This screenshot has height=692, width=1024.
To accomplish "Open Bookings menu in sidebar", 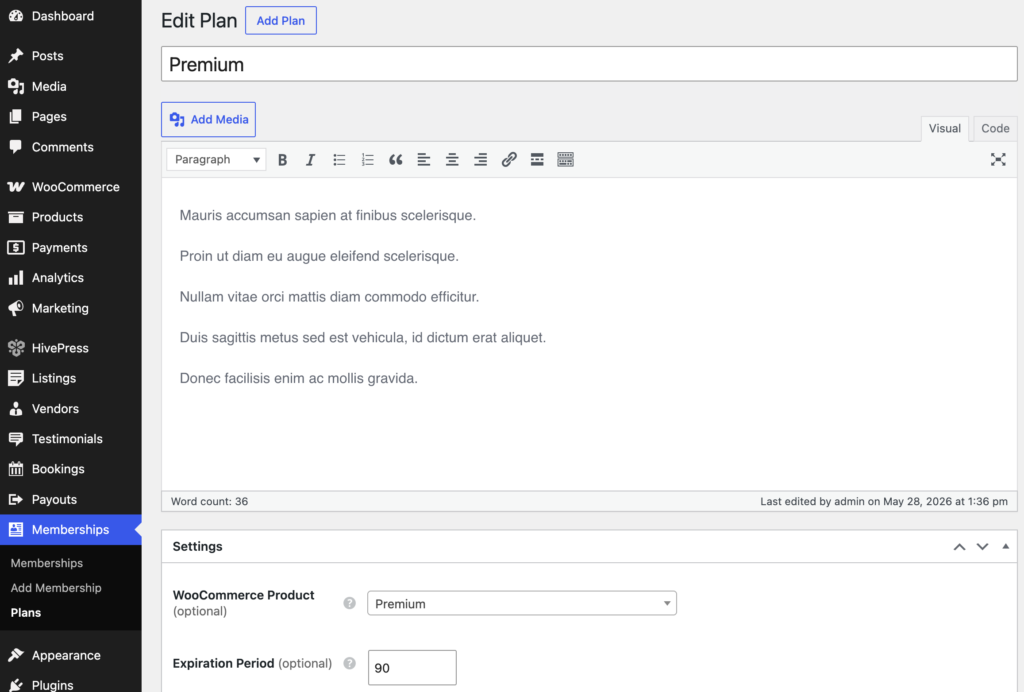I will (x=71, y=469).
